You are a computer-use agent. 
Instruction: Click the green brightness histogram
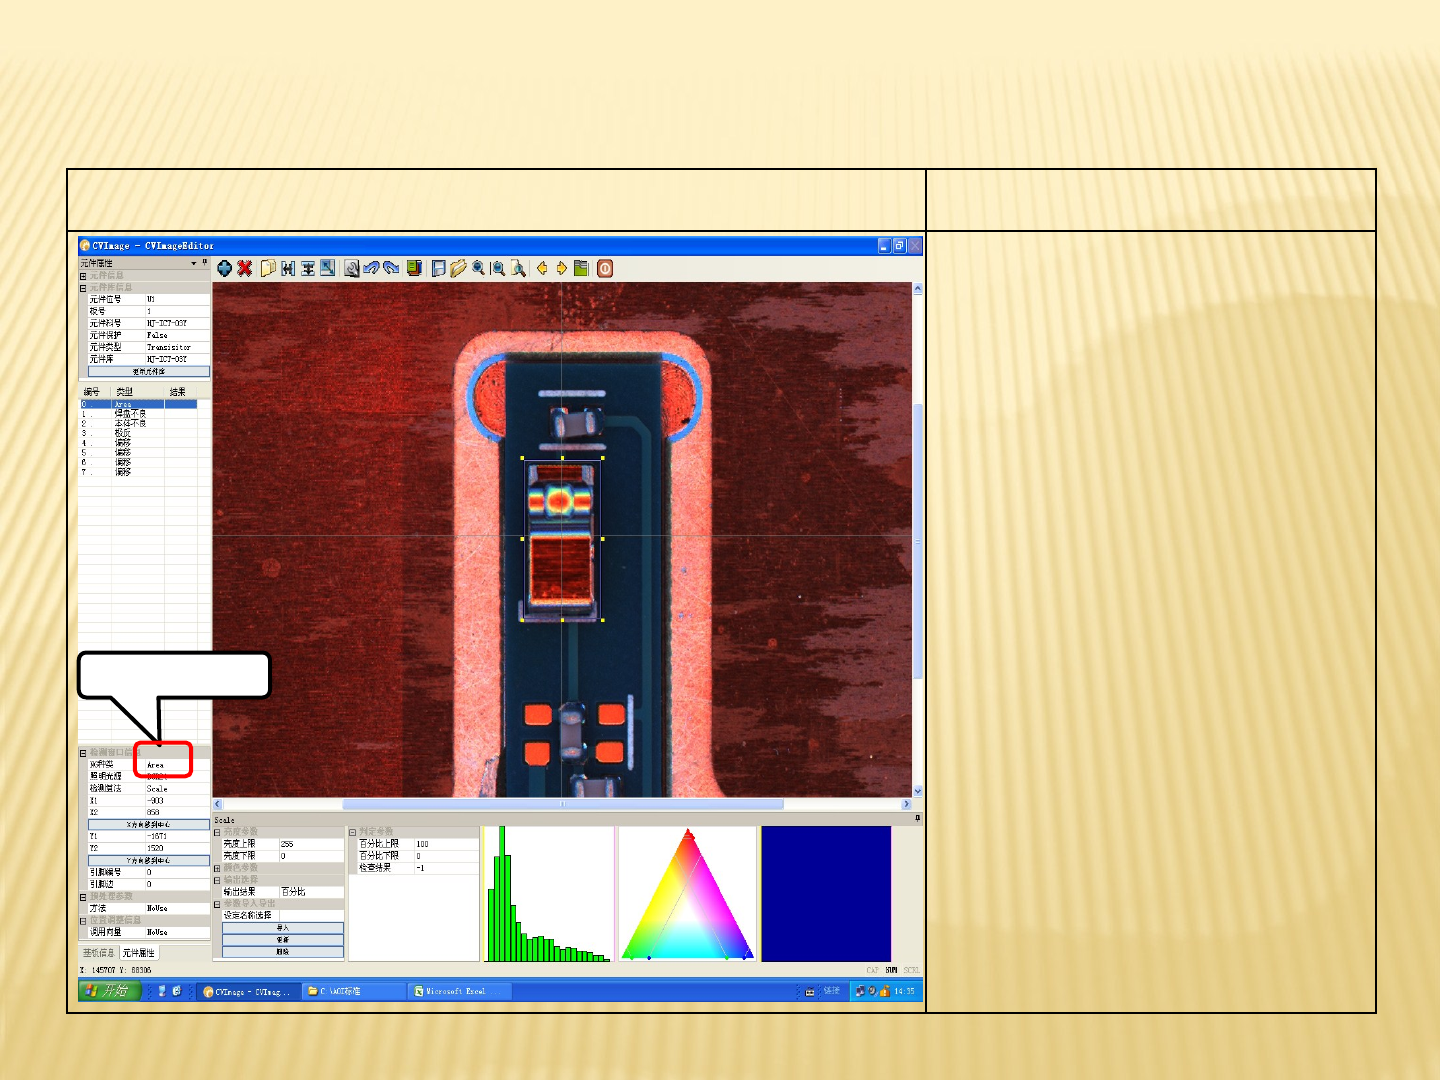point(549,894)
